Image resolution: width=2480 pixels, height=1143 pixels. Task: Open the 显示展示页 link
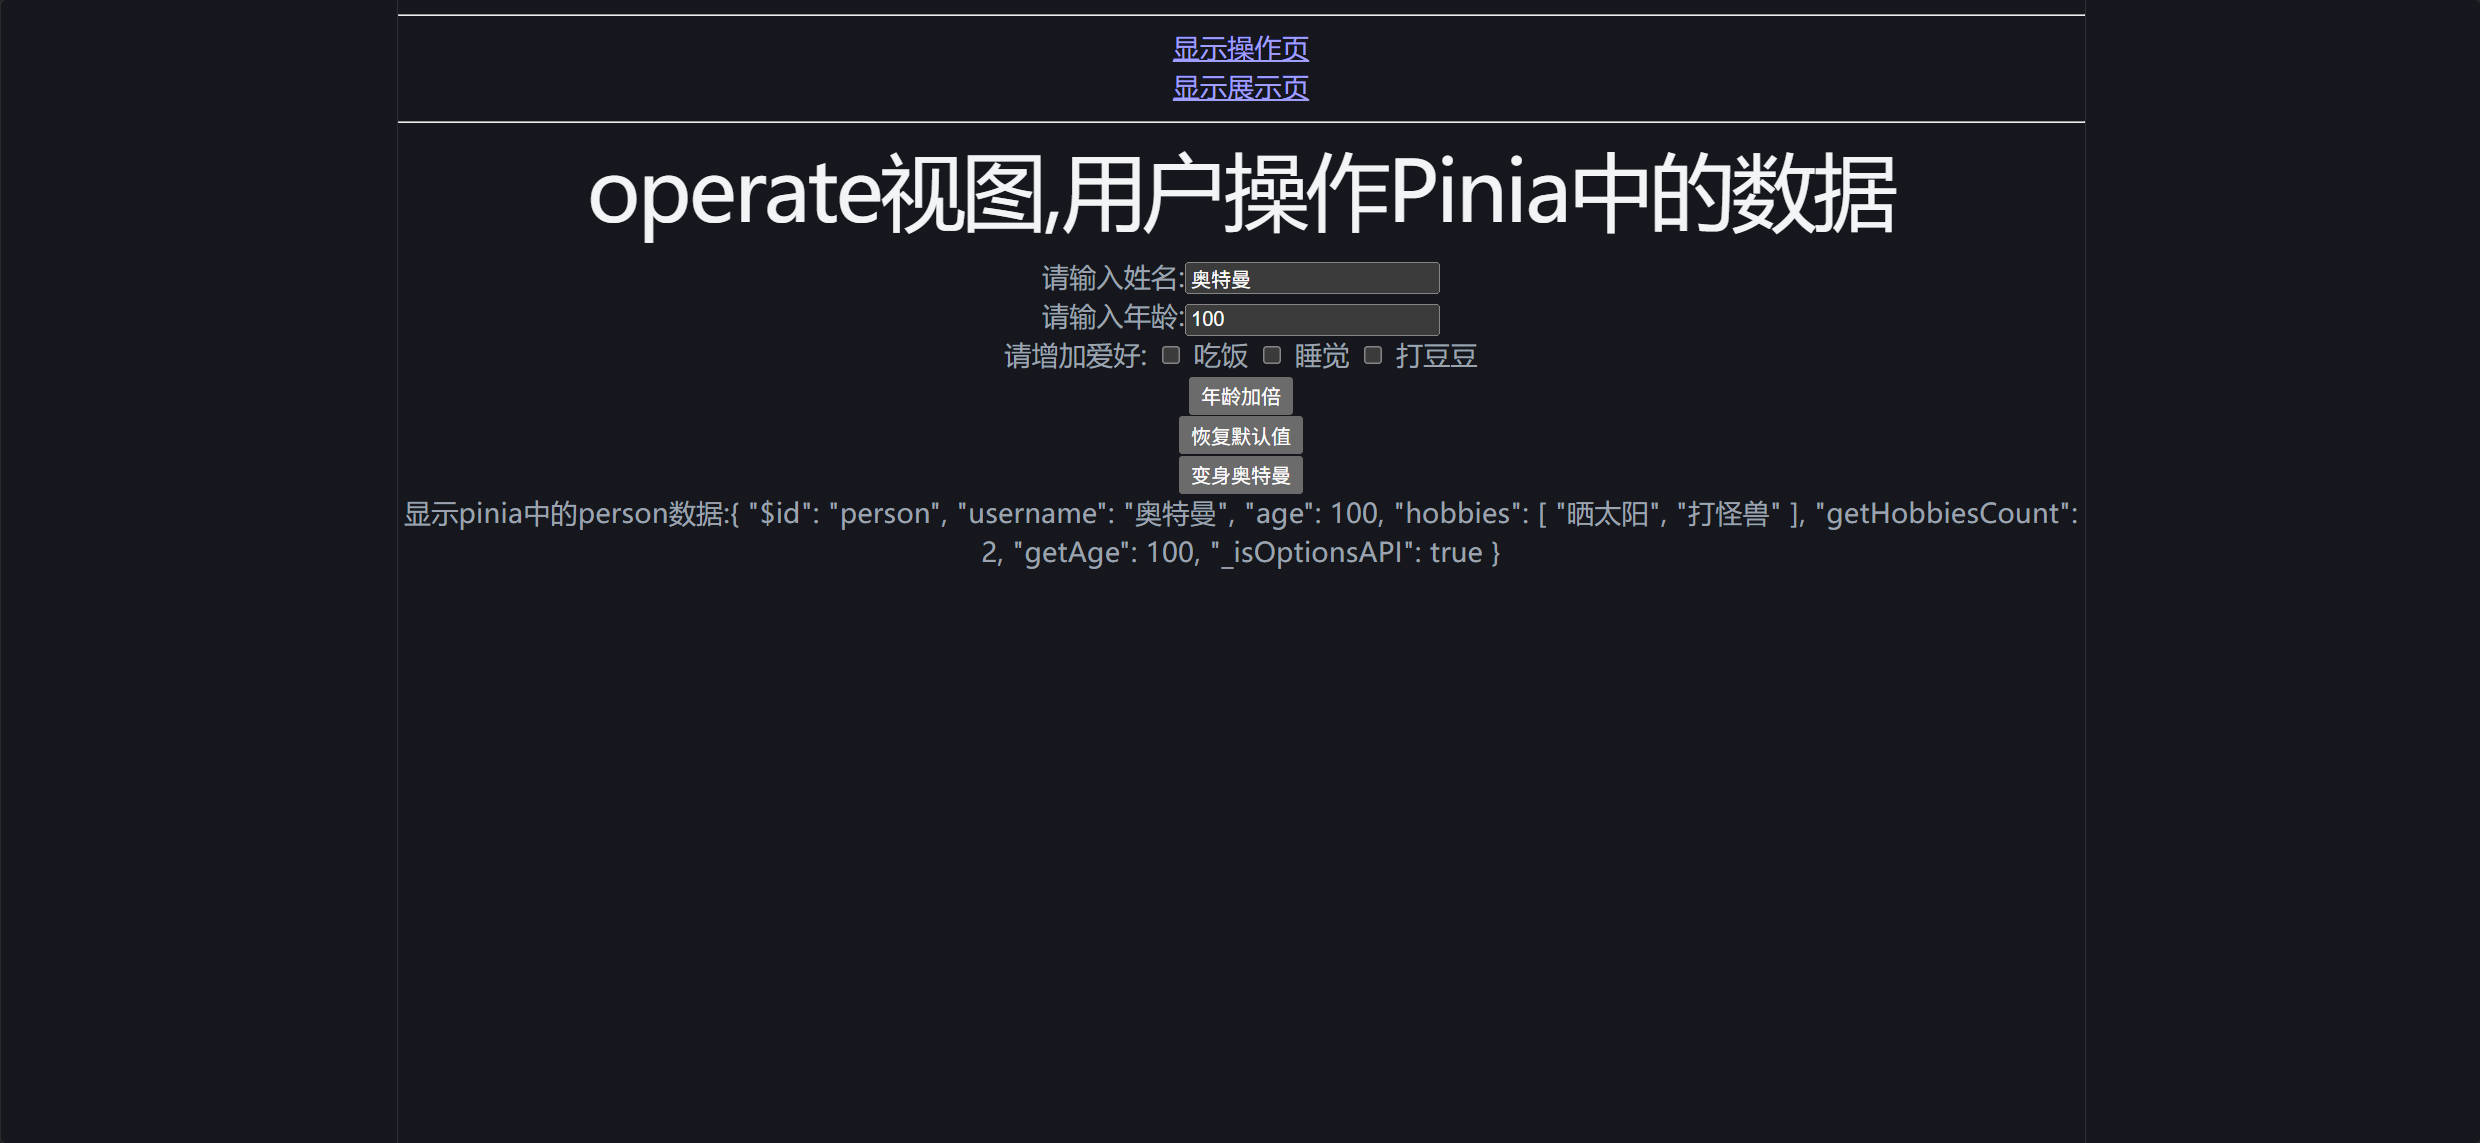click(x=1240, y=88)
